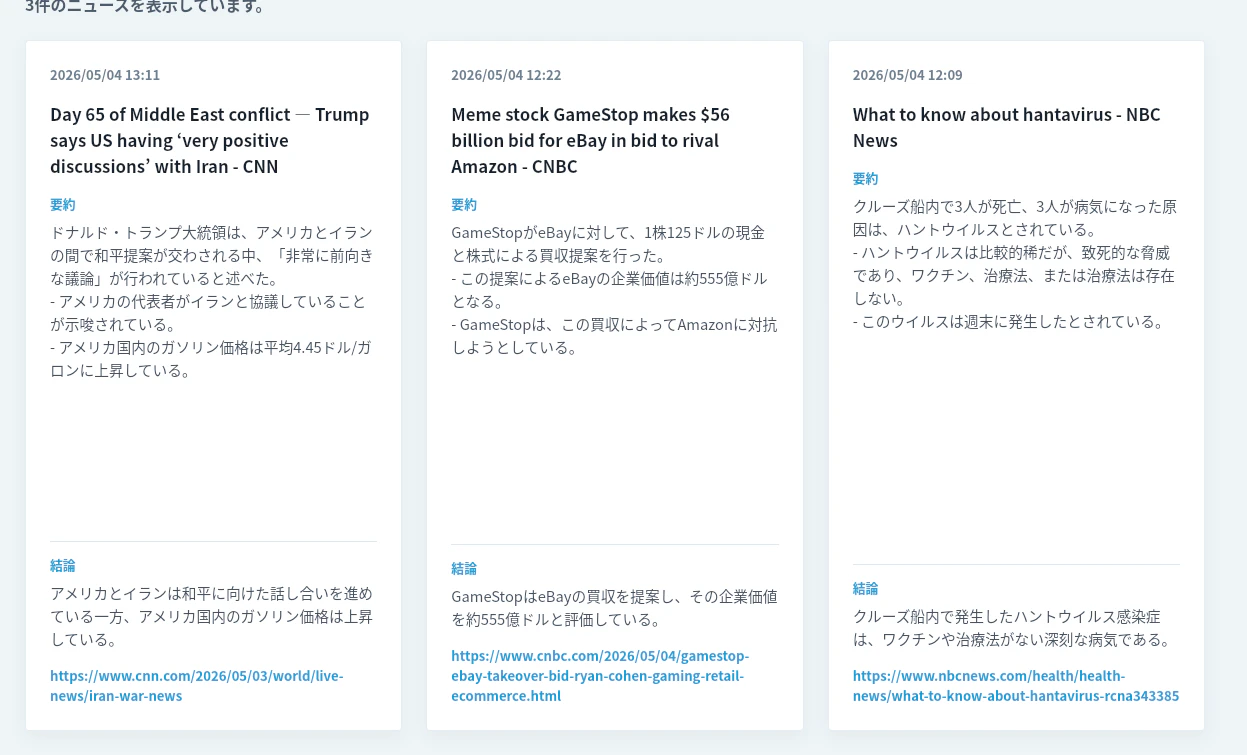Click the 結論 label in the CNN card
Viewport: 1247px width, 755px height.
[63, 565]
